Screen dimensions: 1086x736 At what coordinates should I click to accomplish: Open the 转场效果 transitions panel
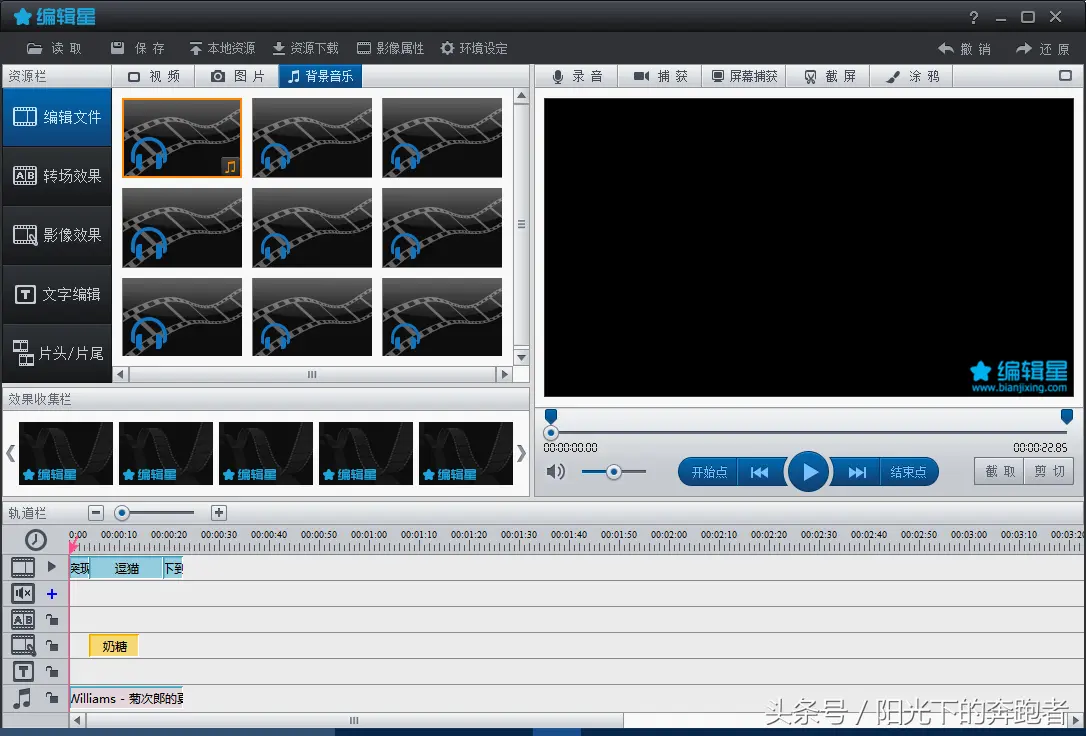pos(57,176)
